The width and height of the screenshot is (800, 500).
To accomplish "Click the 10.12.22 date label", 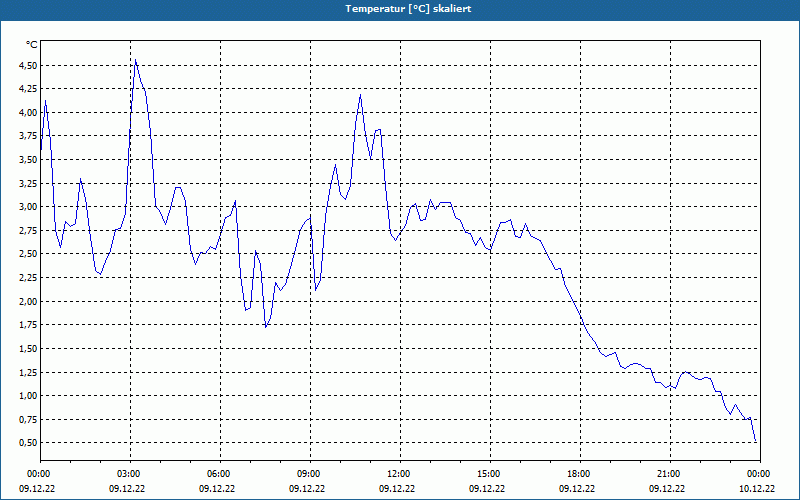I will (757, 488).
